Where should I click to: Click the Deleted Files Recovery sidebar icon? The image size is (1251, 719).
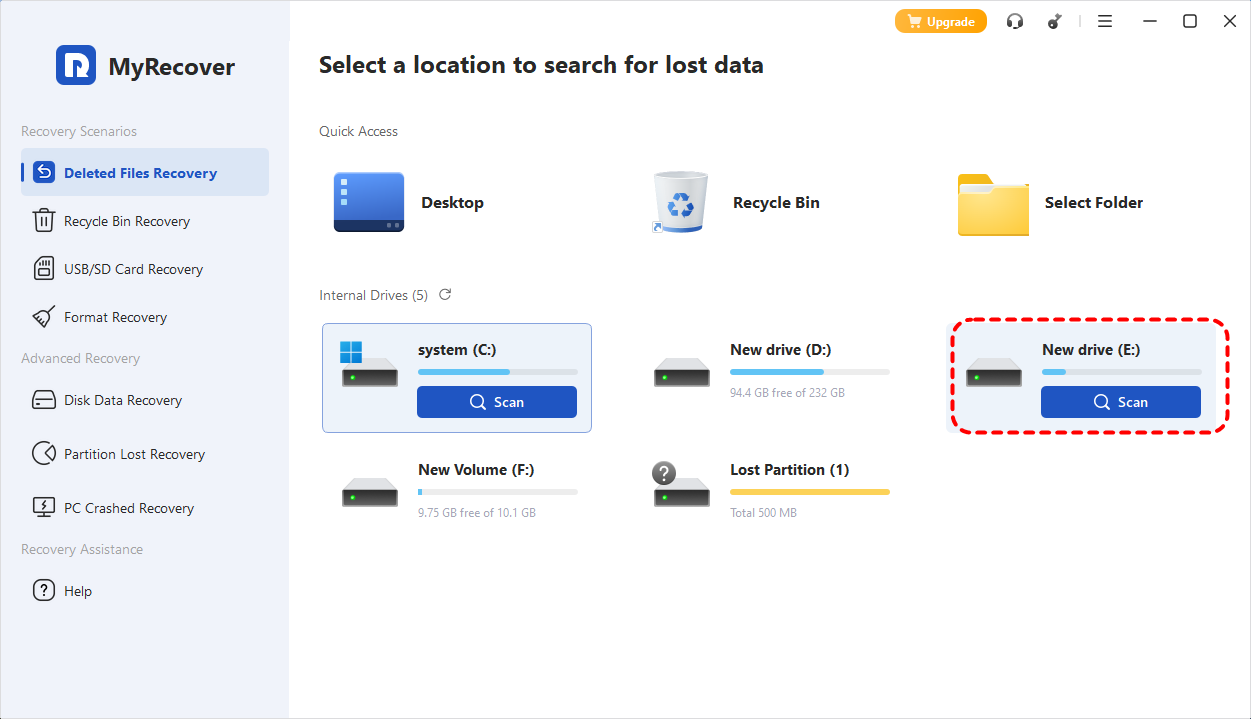(44, 173)
